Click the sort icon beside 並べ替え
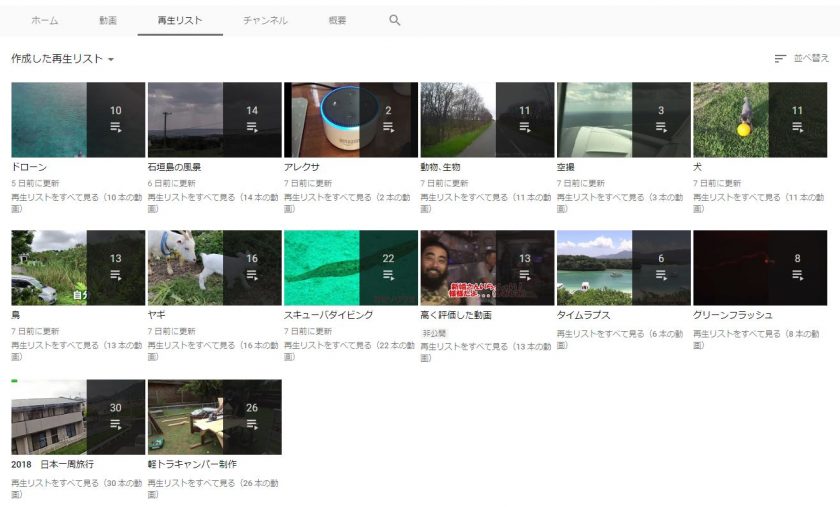The image size is (840, 509). 780,59
